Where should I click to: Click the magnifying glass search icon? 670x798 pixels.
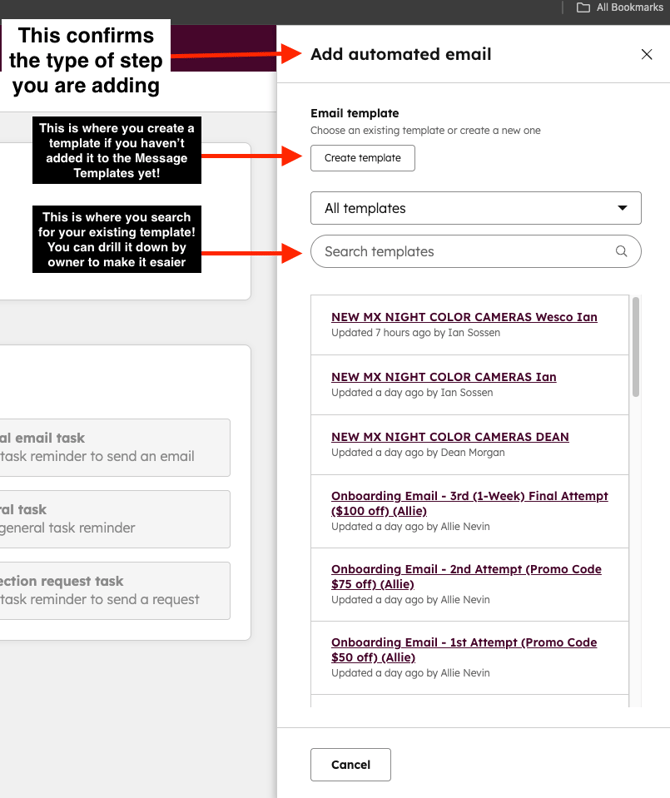621,252
